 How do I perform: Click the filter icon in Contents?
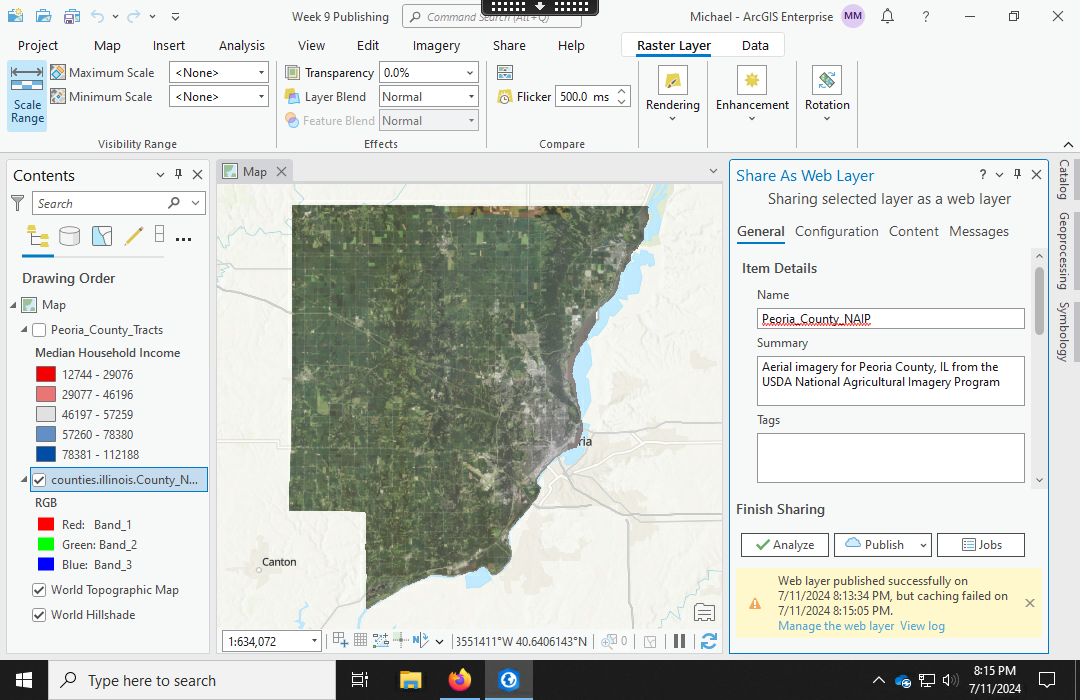(x=18, y=203)
